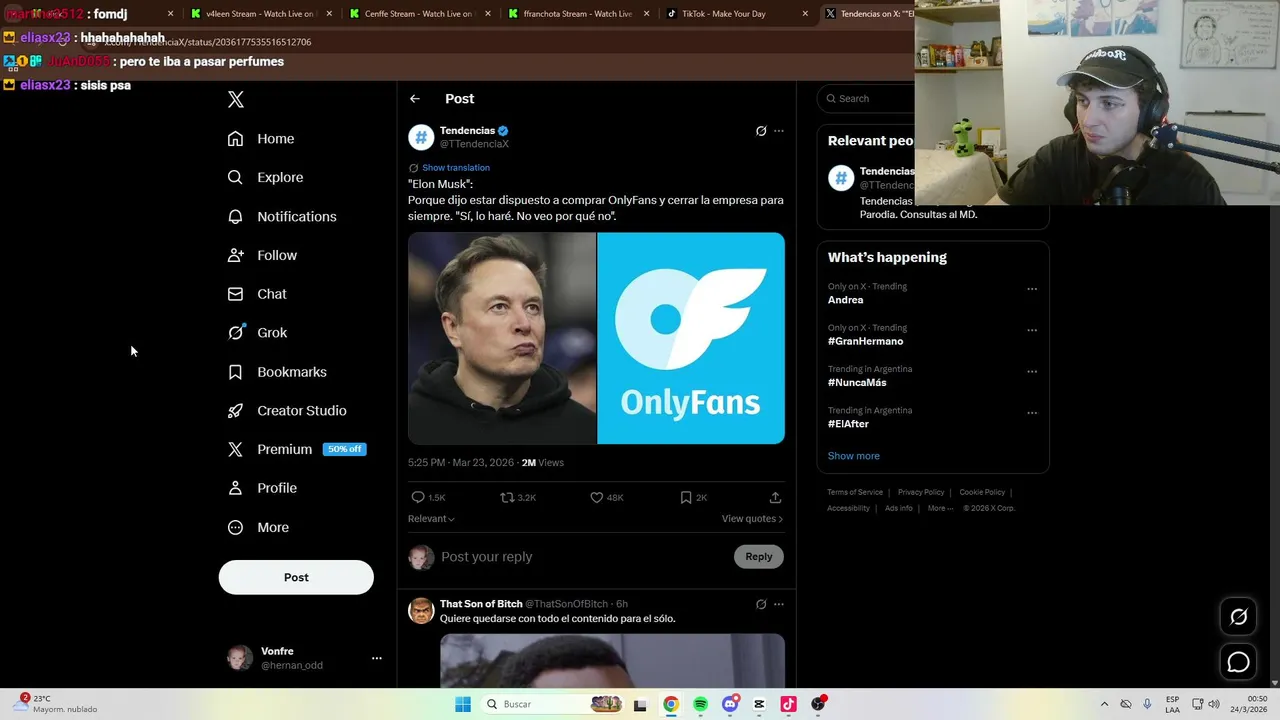This screenshot has width=1280, height=720.
Task: Click the Premium X icon
Action: point(235,450)
